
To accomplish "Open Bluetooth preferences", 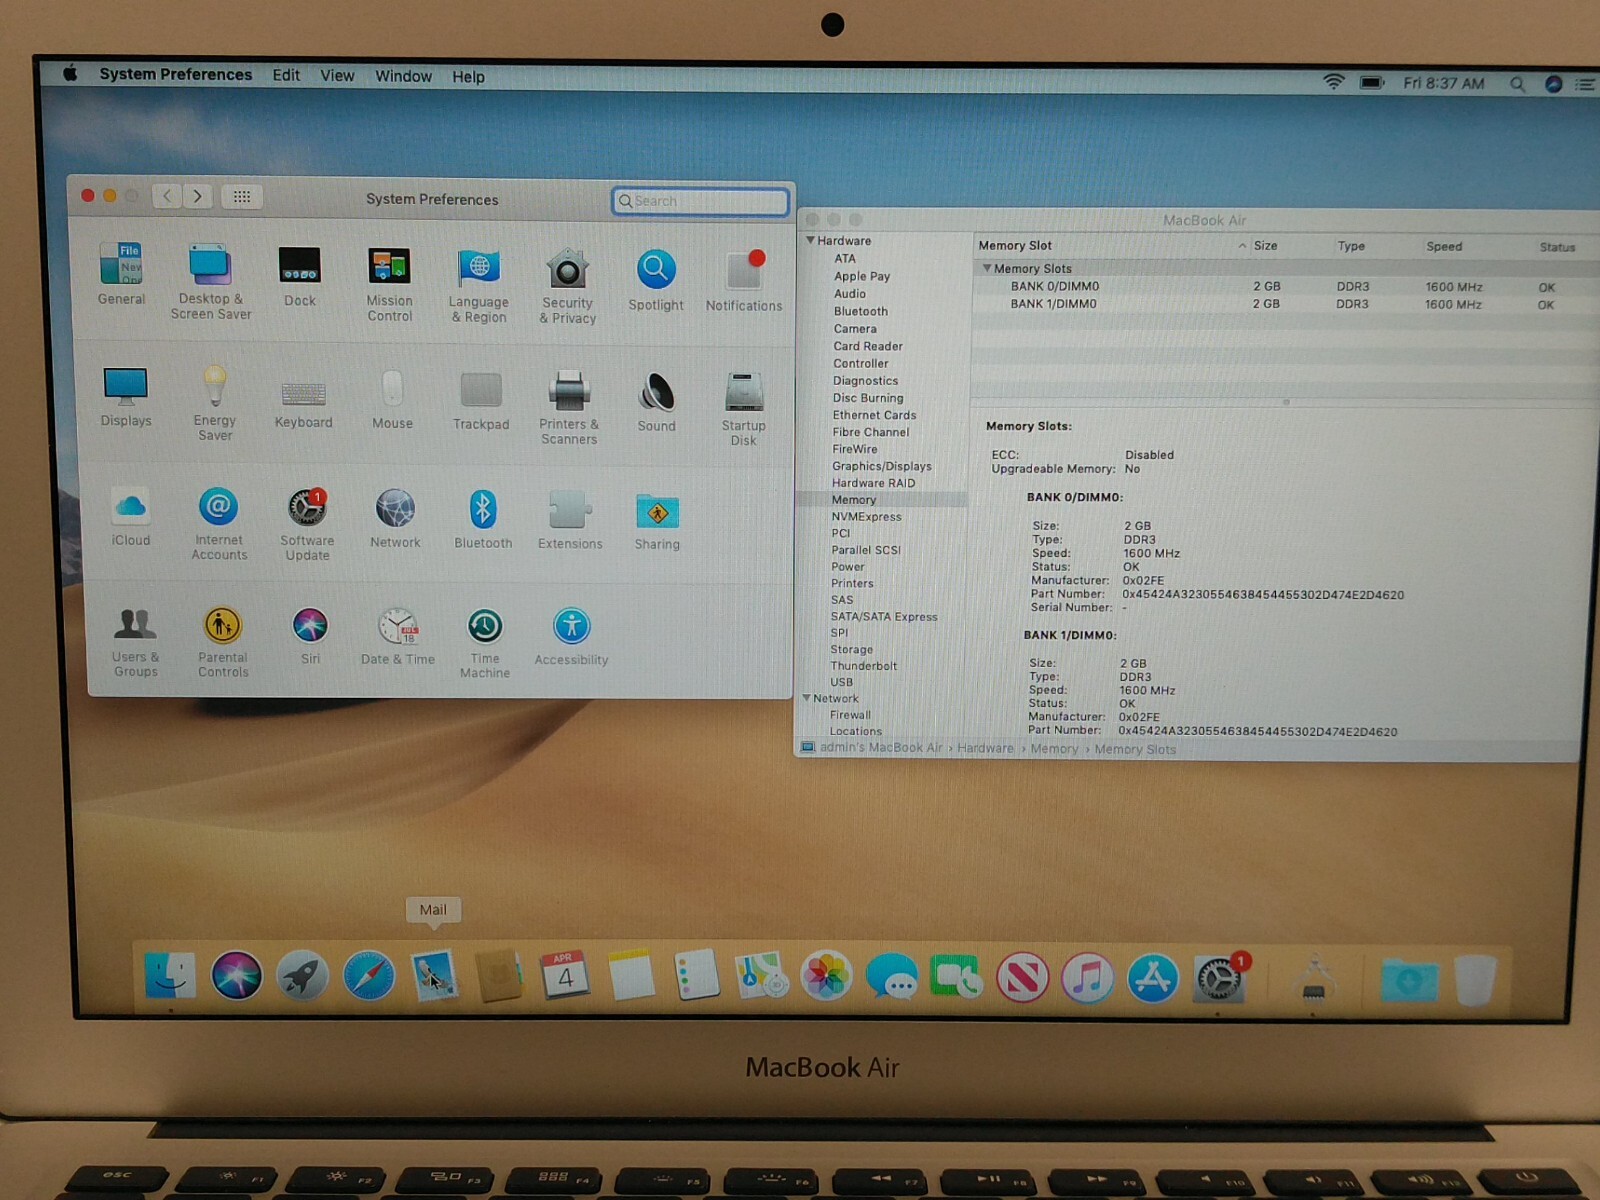I will tap(483, 520).
